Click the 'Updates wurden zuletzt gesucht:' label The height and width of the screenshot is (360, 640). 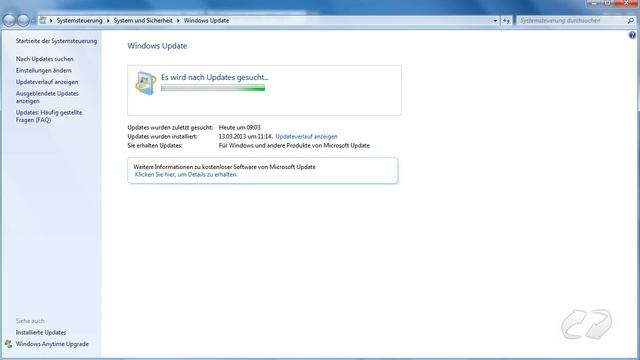coord(170,128)
